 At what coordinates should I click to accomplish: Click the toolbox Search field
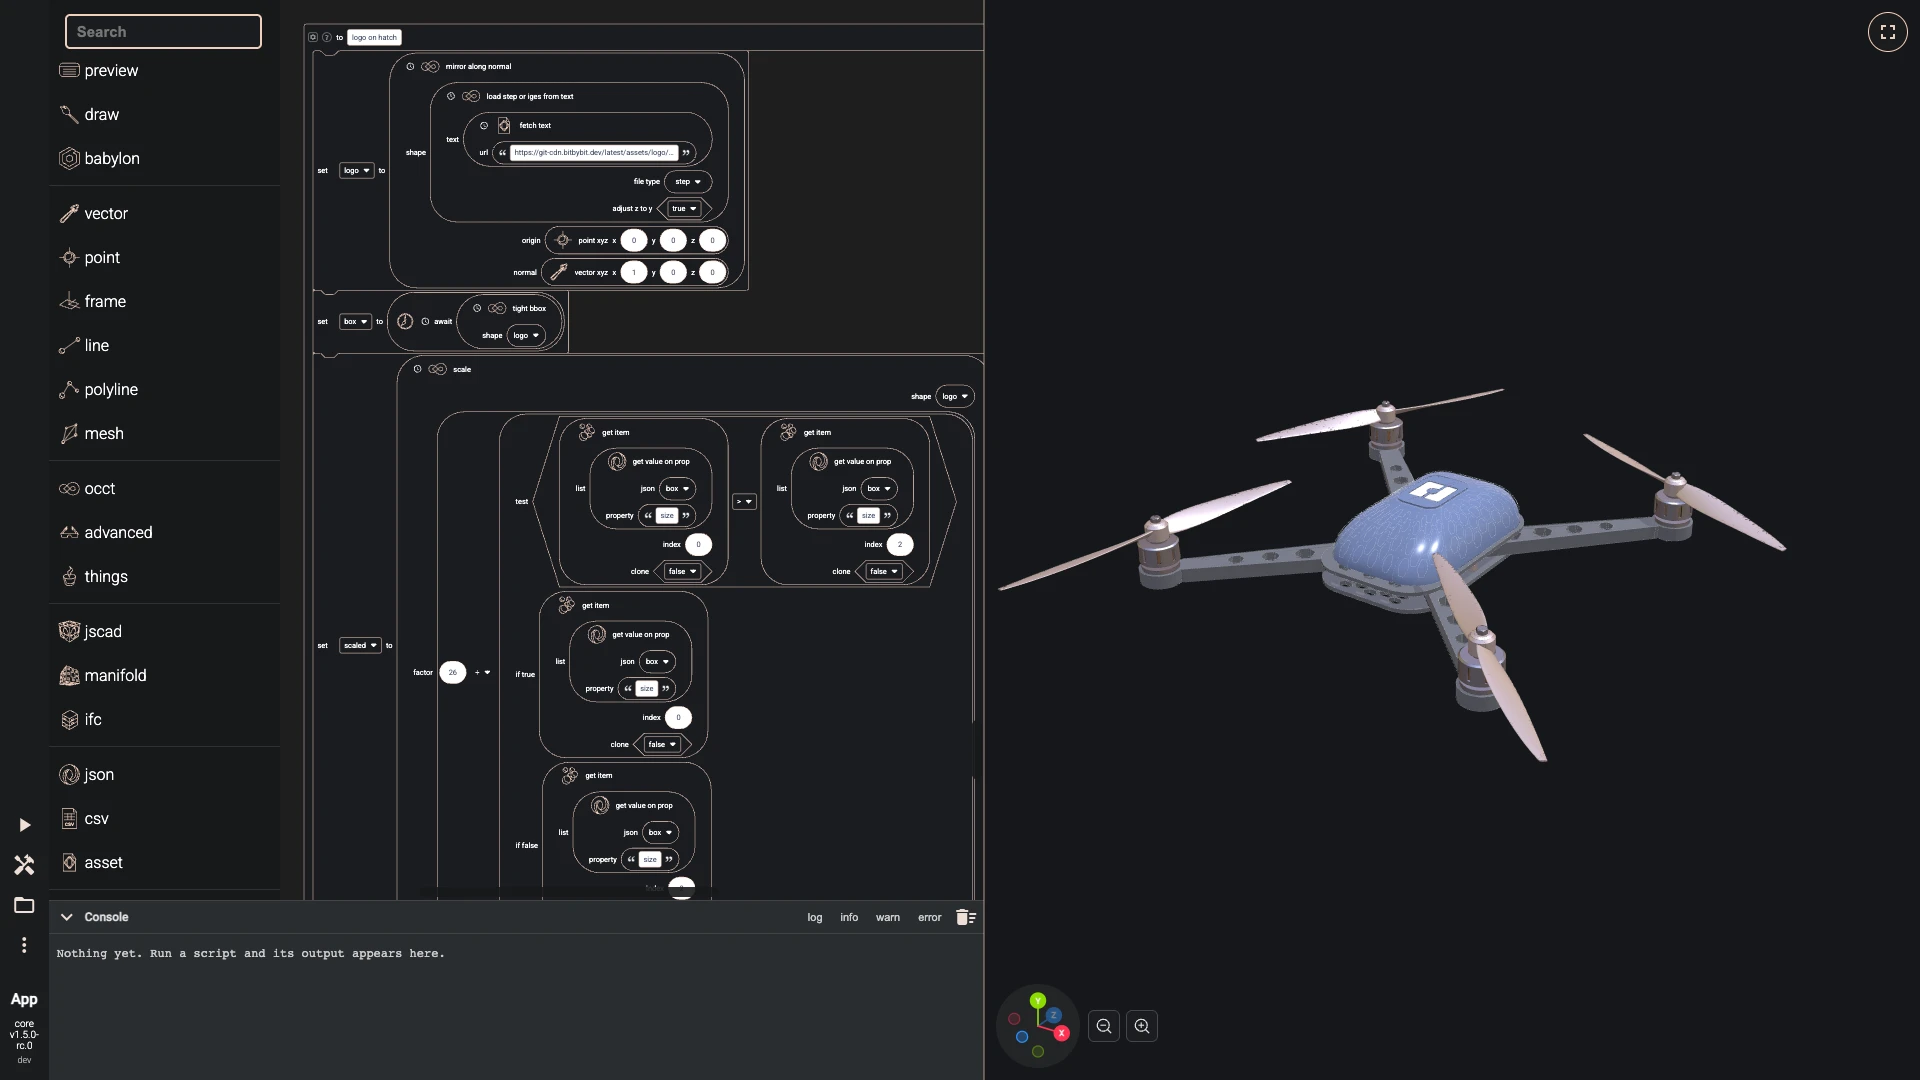(x=163, y=32)
